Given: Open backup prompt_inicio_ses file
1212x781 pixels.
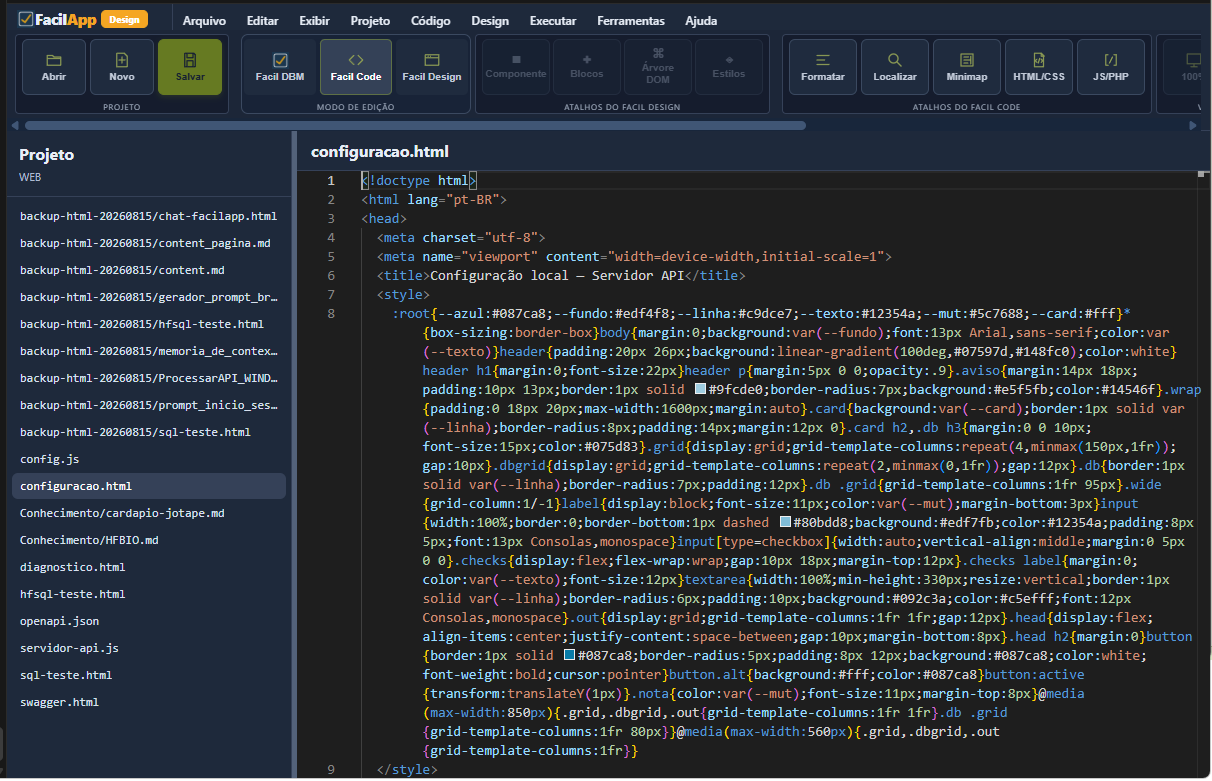Looking at the screenshot, I should pyautogui.click(x=149, y=405).
